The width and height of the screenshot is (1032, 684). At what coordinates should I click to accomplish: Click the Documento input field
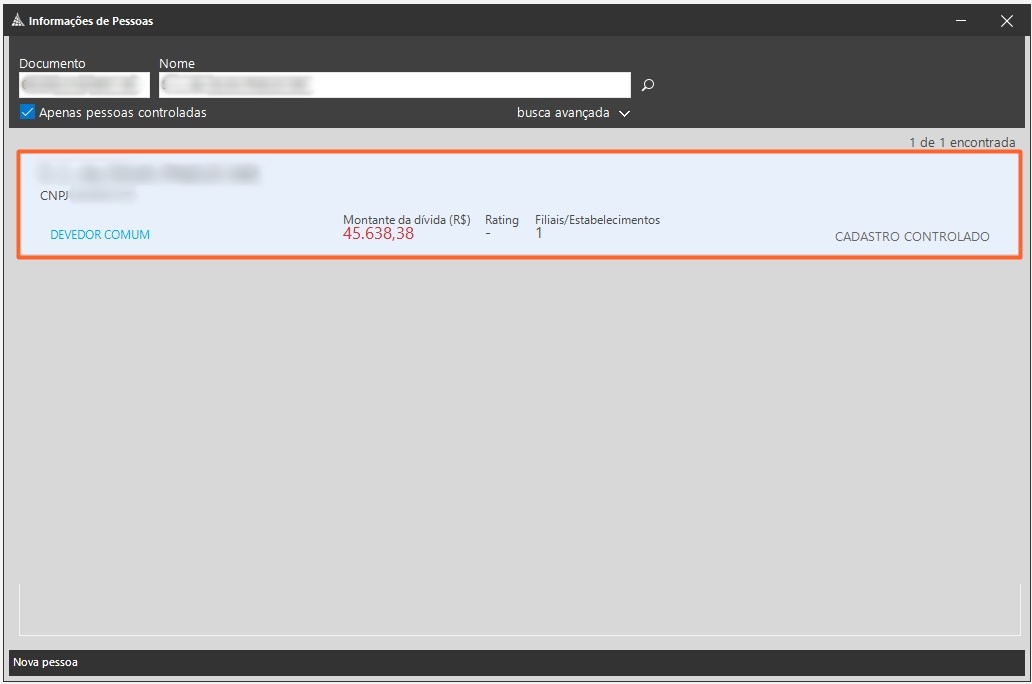pos(84,85)
